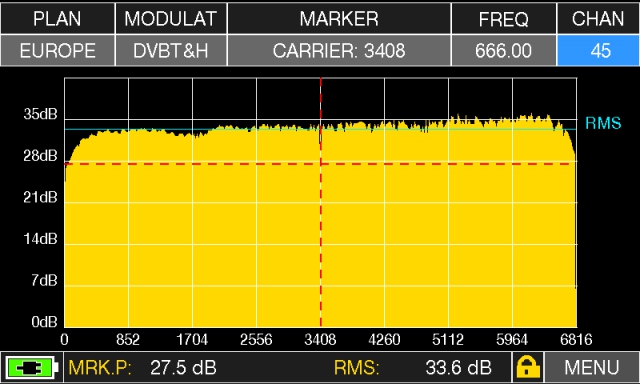This screenshot has width=640, height=384.
Task: Click the 5112 carrier axis label
Action: [448, 340]
